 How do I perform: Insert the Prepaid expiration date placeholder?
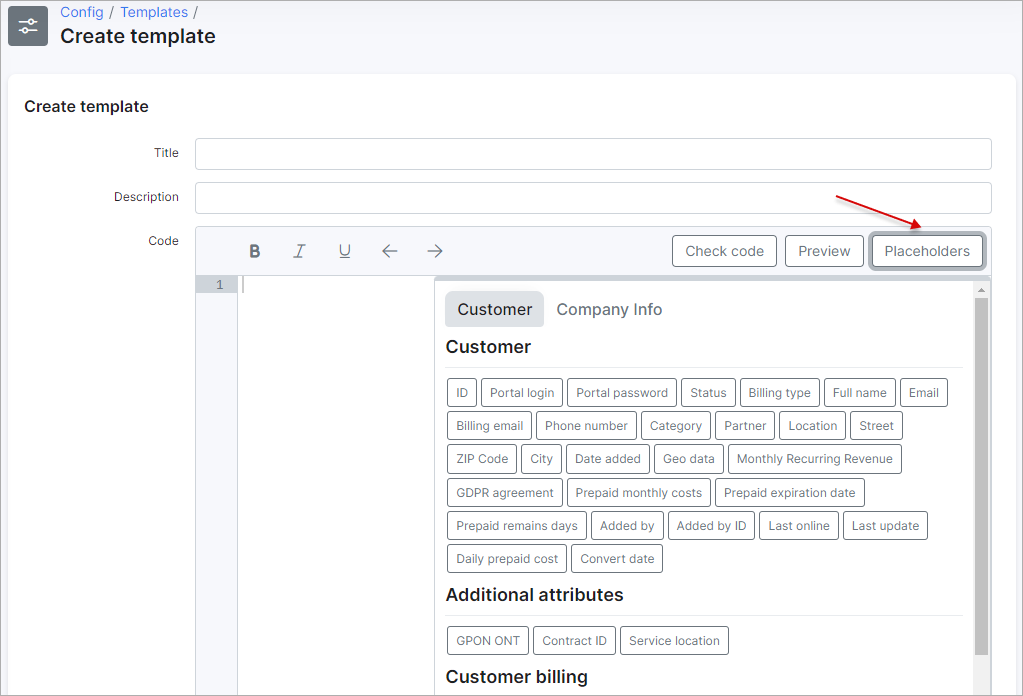(789, 493)
